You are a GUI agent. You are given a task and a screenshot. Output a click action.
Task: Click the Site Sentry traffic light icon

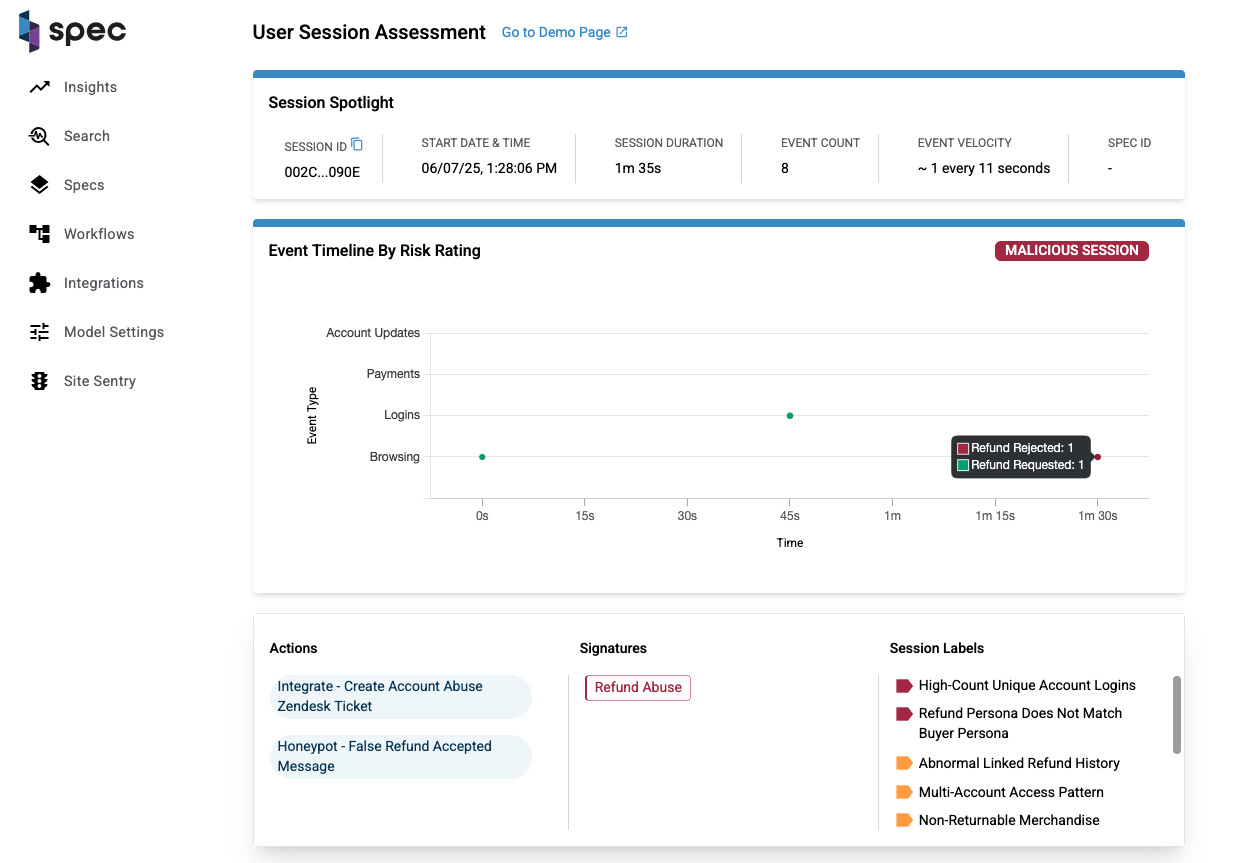[39, 381]
